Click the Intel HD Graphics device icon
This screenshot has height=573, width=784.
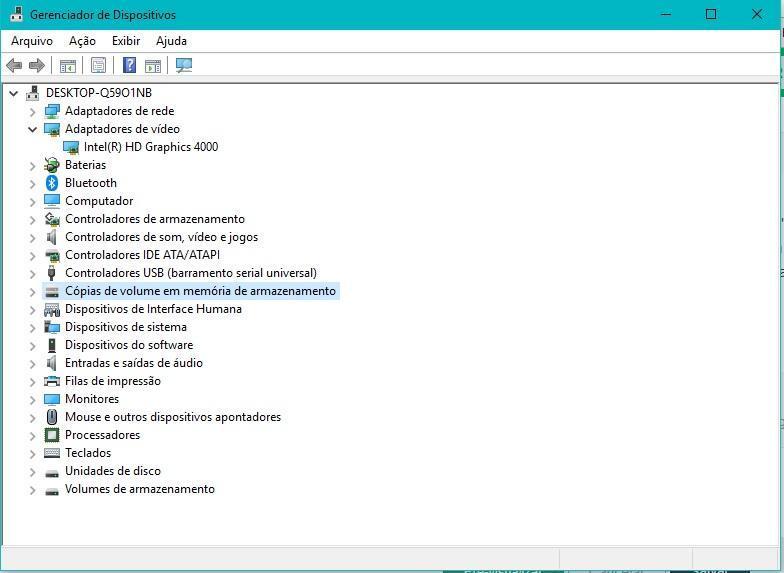click(x=70, y=147)
